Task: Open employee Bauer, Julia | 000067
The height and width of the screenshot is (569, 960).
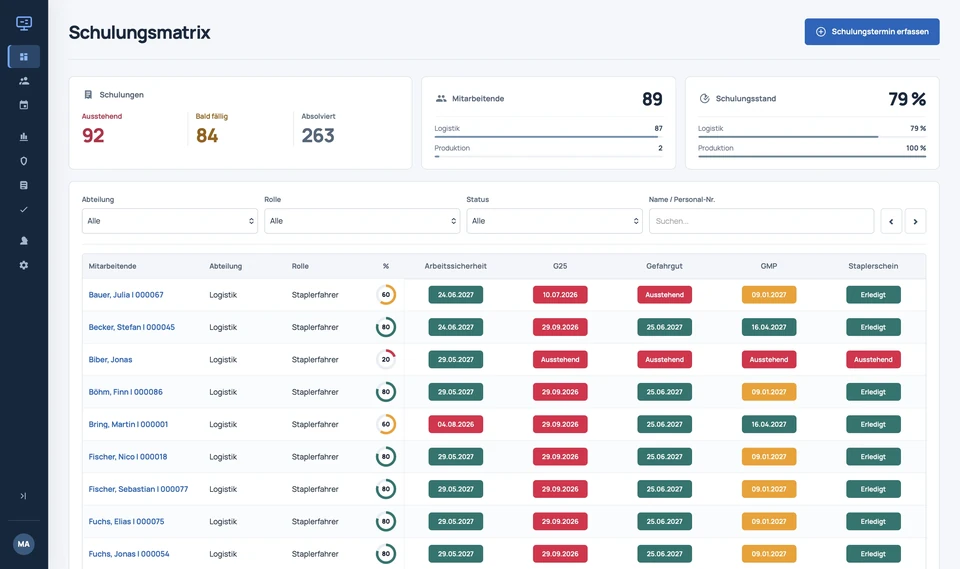Action: [126, 295]
